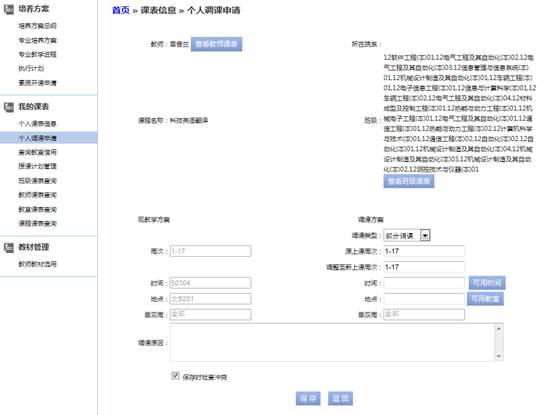Click the 调课方案 heading text
Screen dimensions: 554x415
371,220
